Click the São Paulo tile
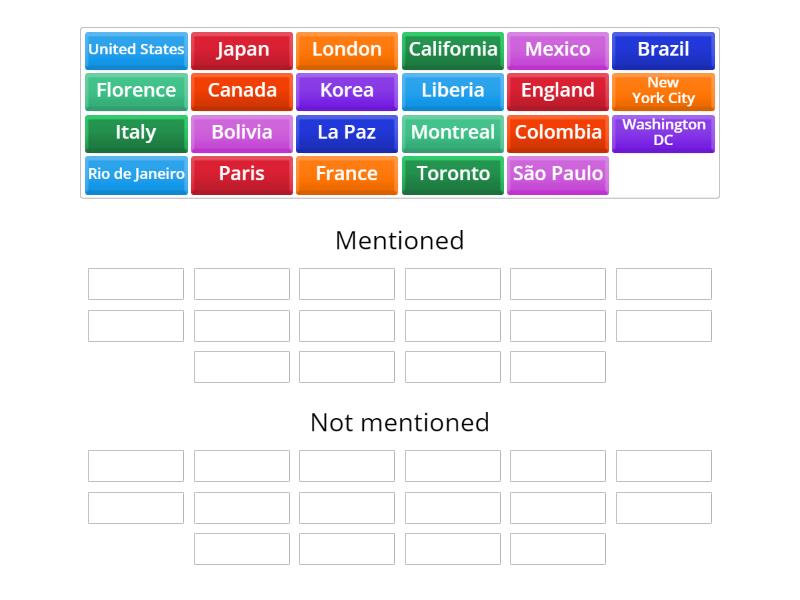The height and width of the screenshot is (600, 800). 558,176
